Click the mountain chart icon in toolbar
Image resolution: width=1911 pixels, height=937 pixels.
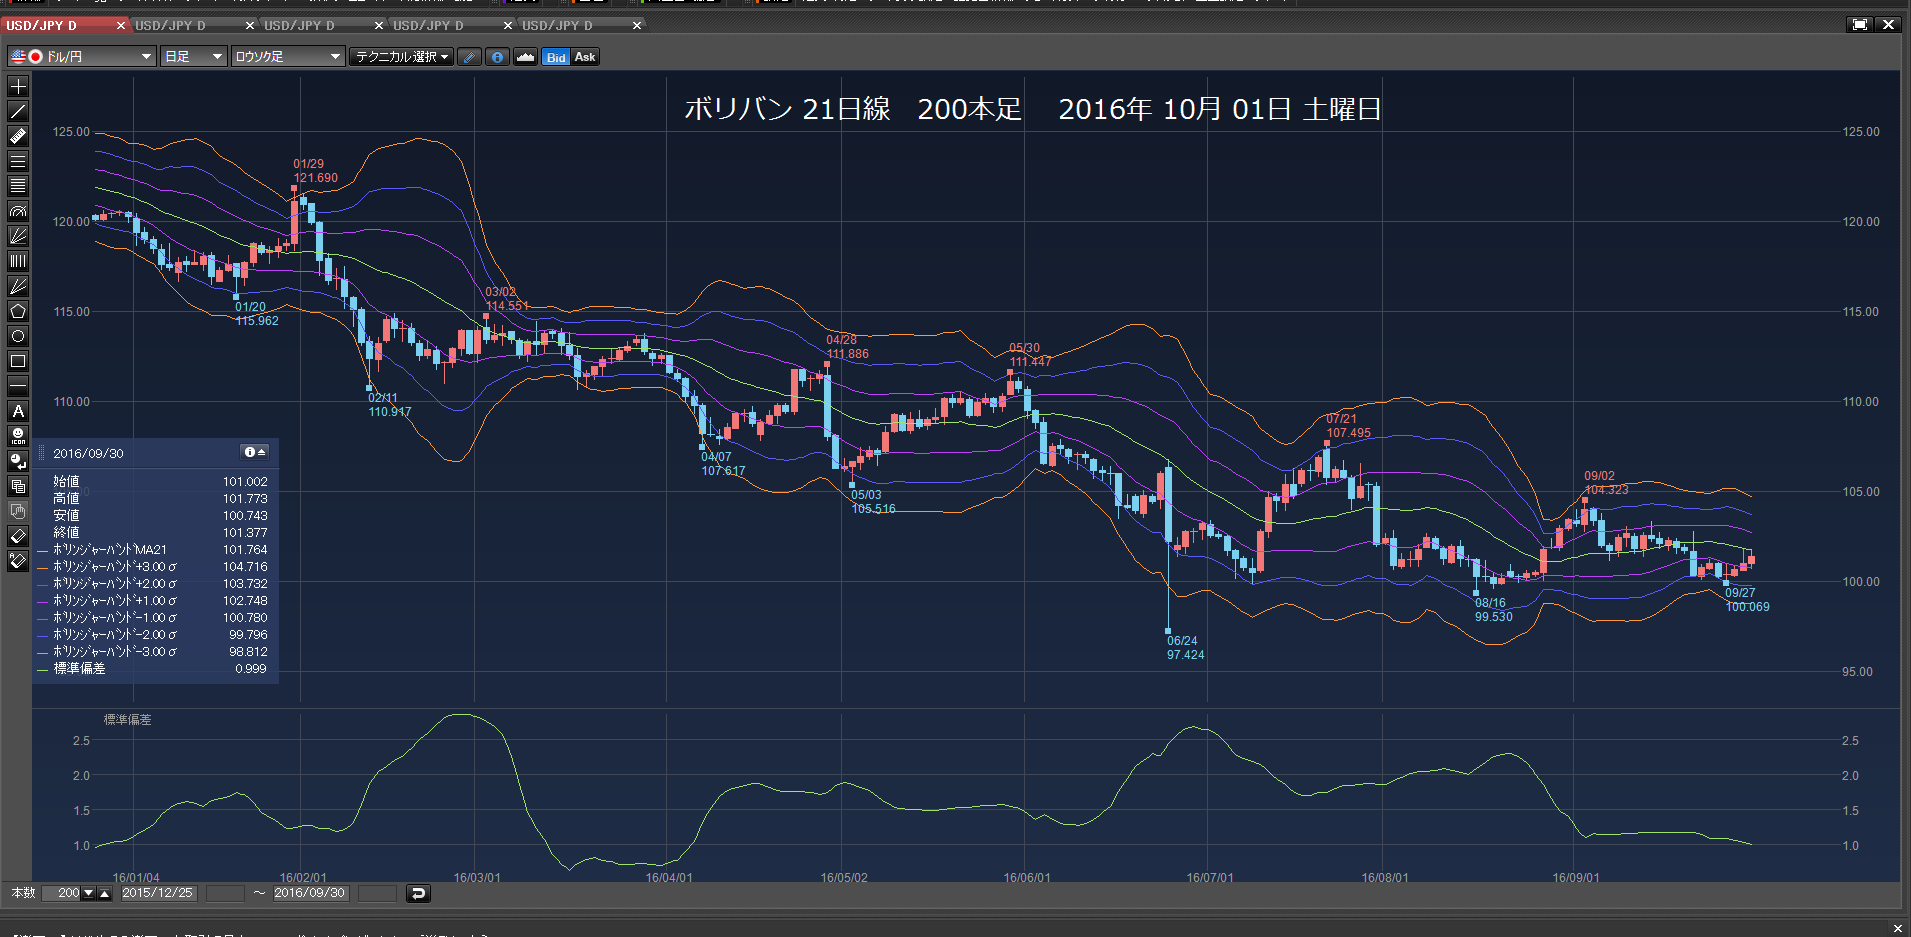click(525, 57)
